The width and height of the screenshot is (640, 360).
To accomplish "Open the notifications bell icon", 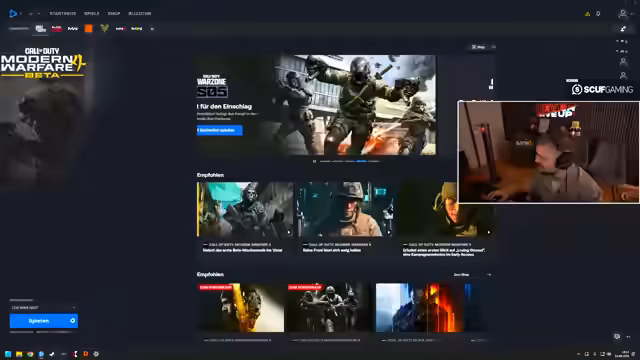I will point(598,14).
